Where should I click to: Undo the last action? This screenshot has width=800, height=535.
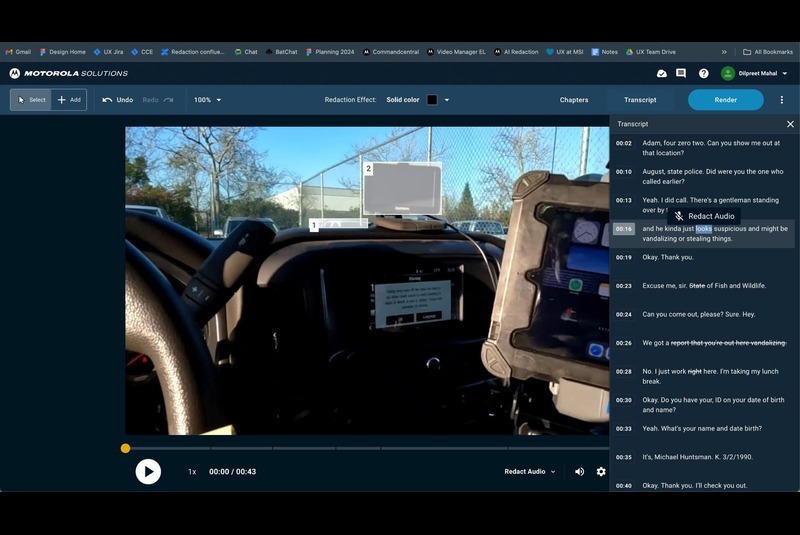click(118, 100)
